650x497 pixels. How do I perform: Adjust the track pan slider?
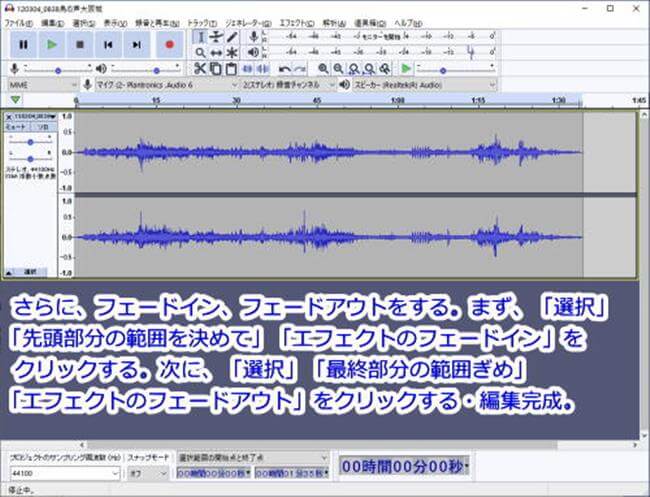pyautogui.click(x=30, y=159)
